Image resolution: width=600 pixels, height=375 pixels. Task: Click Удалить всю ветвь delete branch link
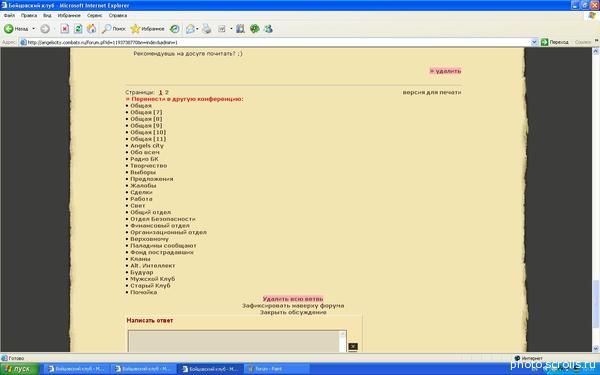tap(293, 299)
